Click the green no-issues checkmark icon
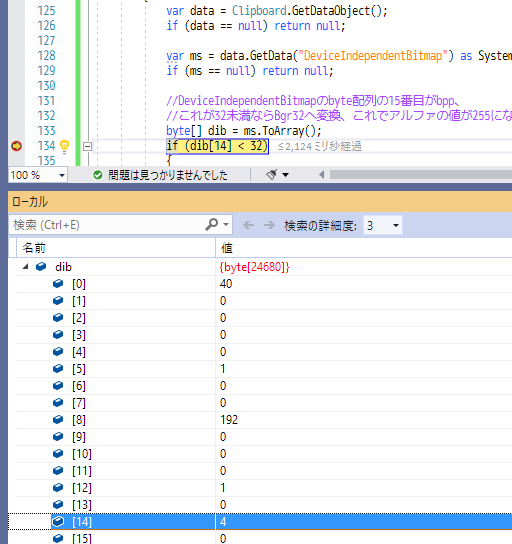The width and height of the screenshot is (512, 544). (98, 175)
